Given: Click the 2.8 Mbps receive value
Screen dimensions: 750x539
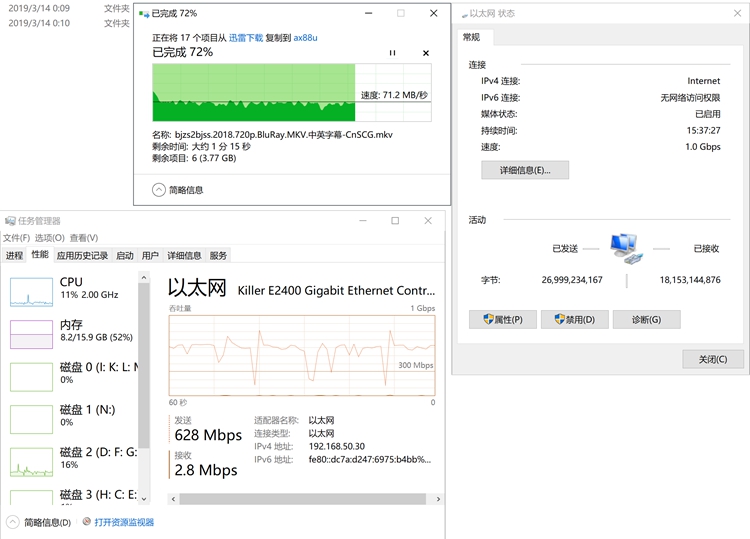Looking at the screenshot, I should pos(206,470).
